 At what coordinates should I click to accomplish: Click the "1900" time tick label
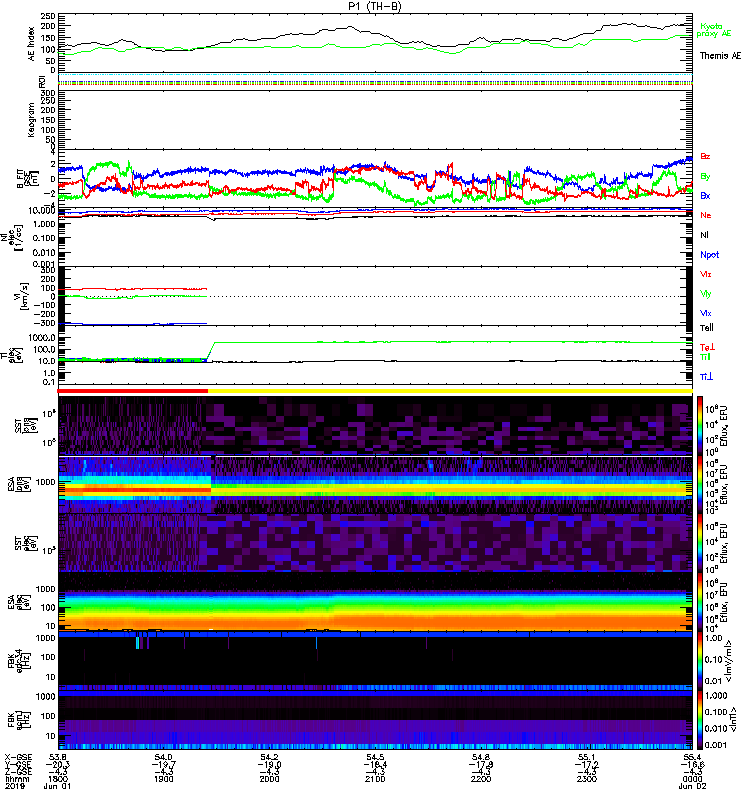click(163, 780)
